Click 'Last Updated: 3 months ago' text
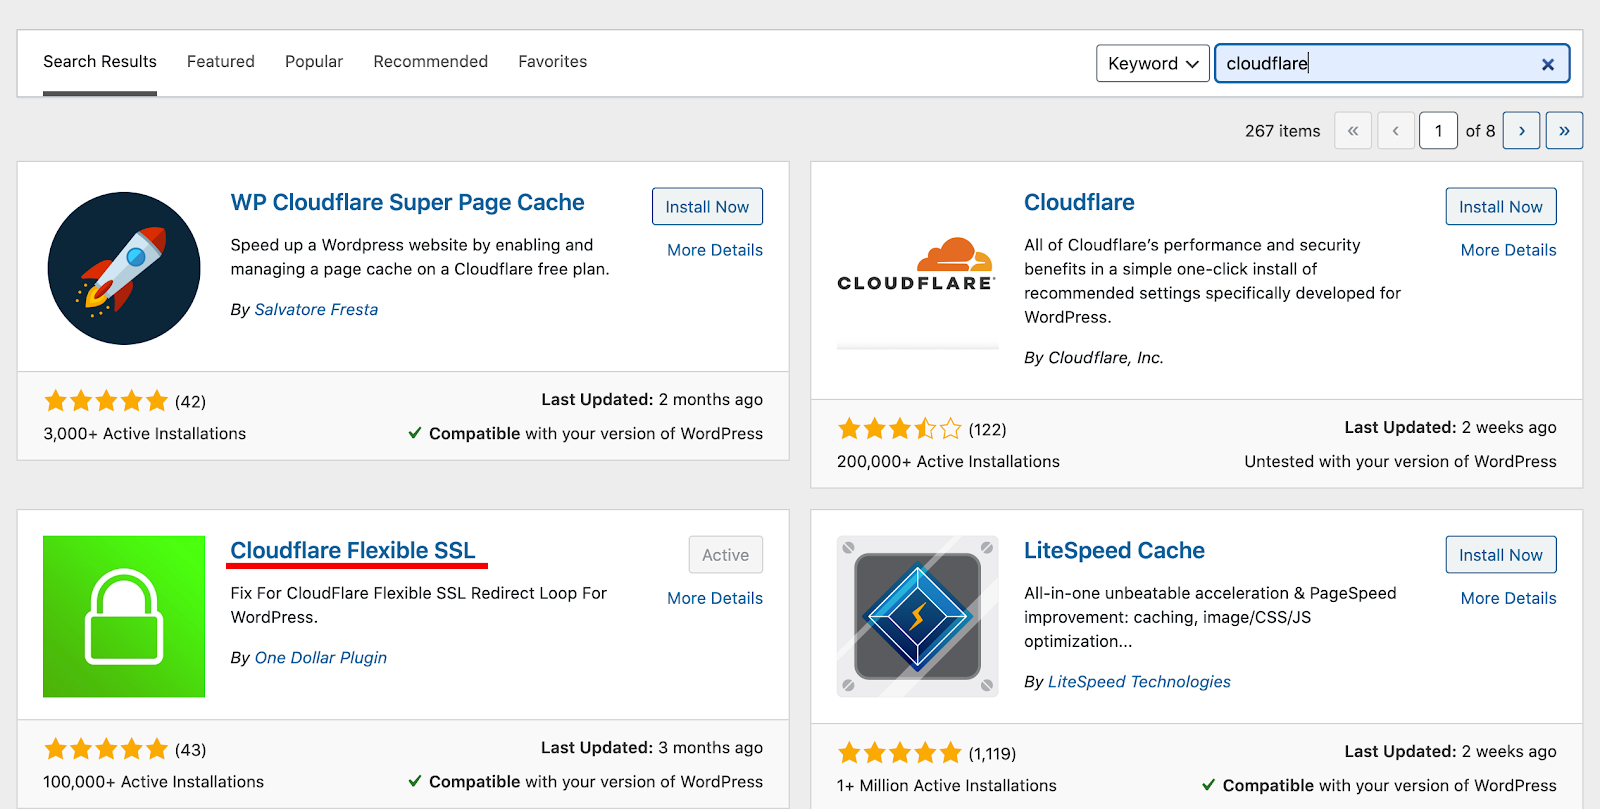The width and height of the screenshot is (1600, 809). click(652, 748)
